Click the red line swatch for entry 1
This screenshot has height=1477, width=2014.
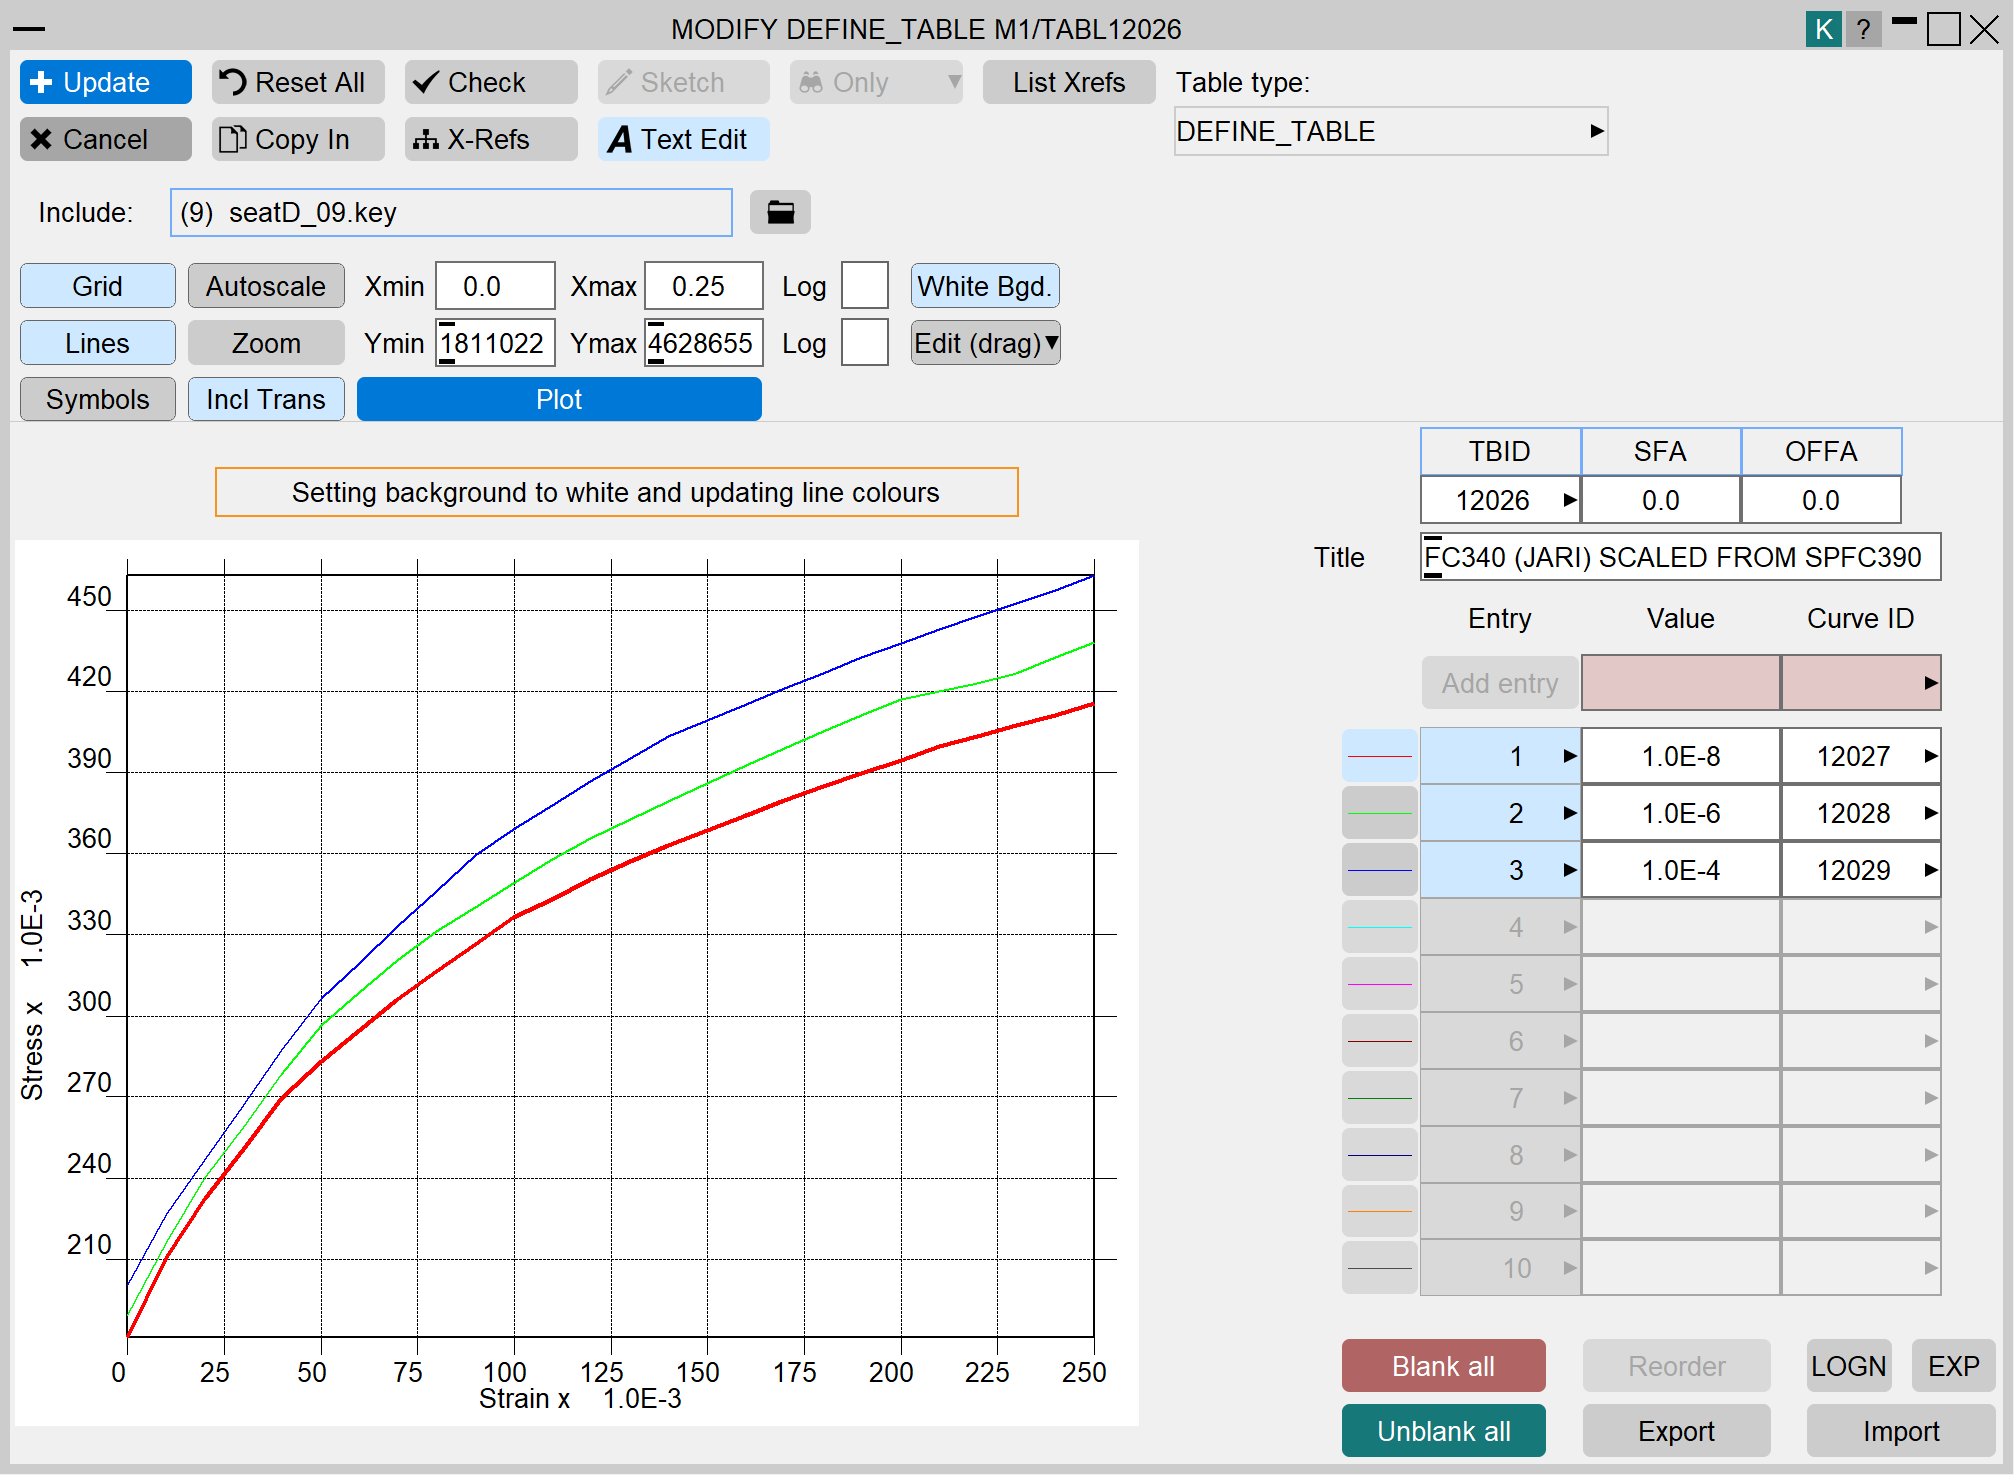[1379, 756]
